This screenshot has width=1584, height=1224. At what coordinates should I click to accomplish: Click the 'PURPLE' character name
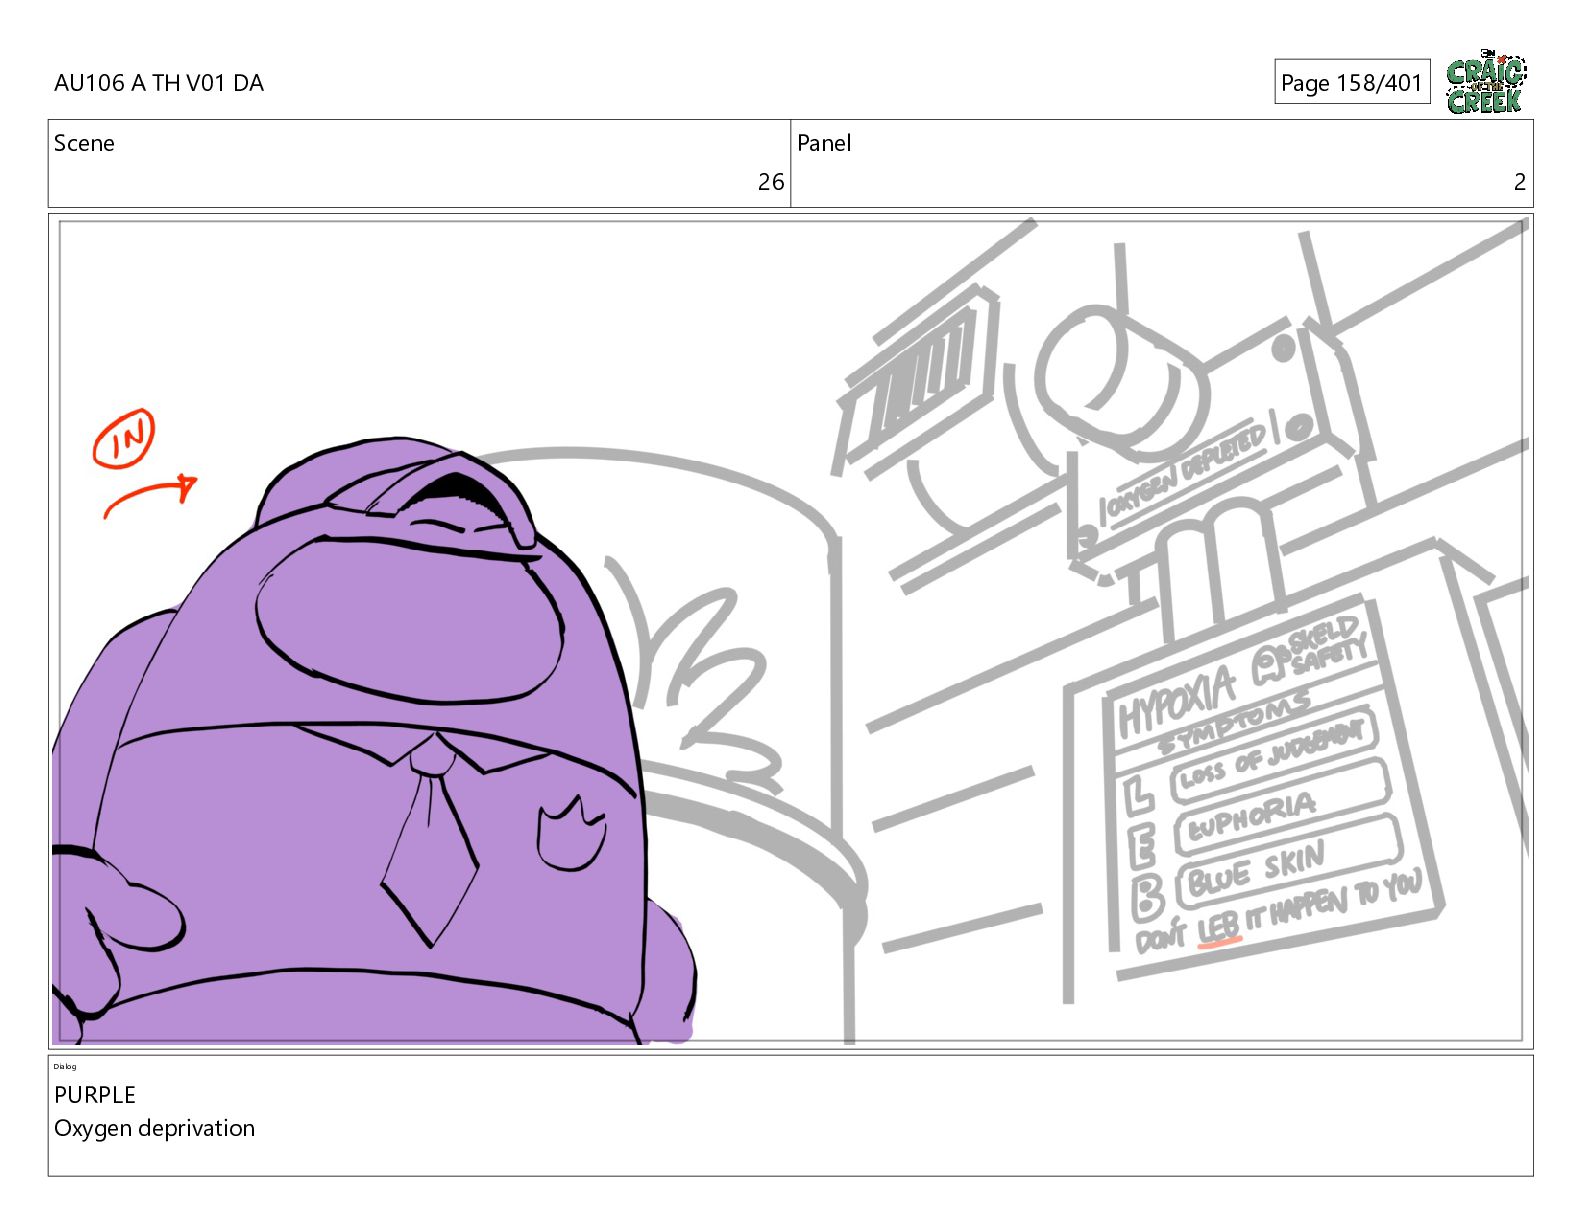tap(95, 1095)
